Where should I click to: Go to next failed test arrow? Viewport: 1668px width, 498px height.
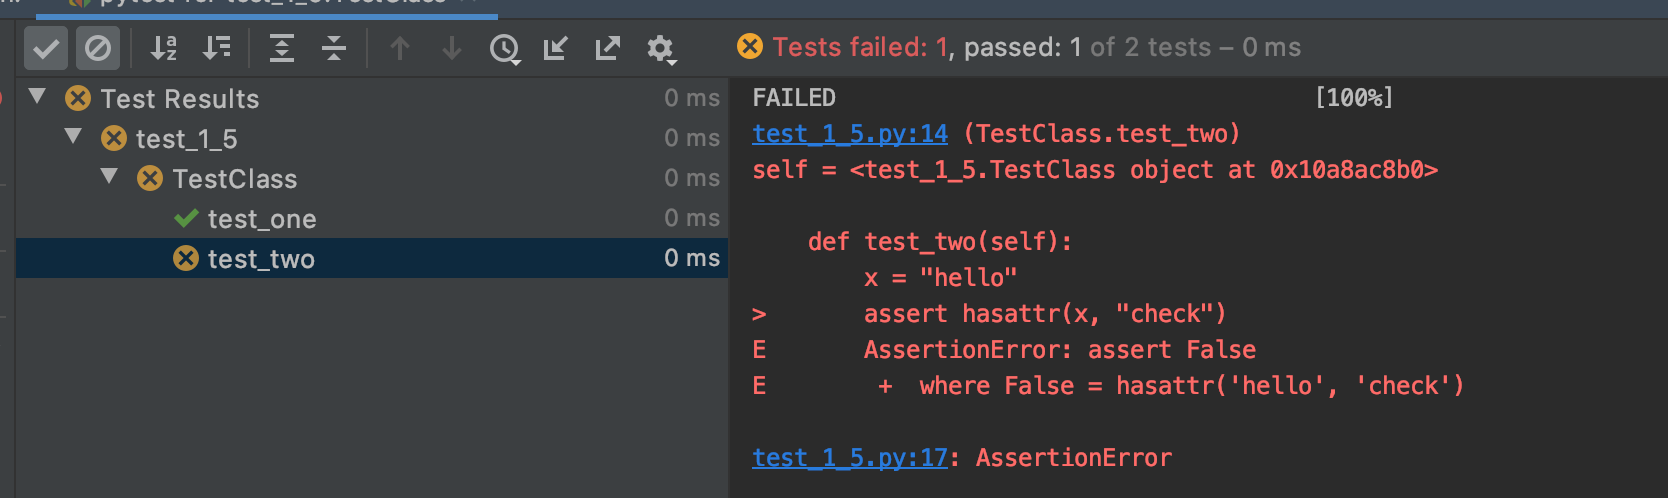click(x=452, y=48)
